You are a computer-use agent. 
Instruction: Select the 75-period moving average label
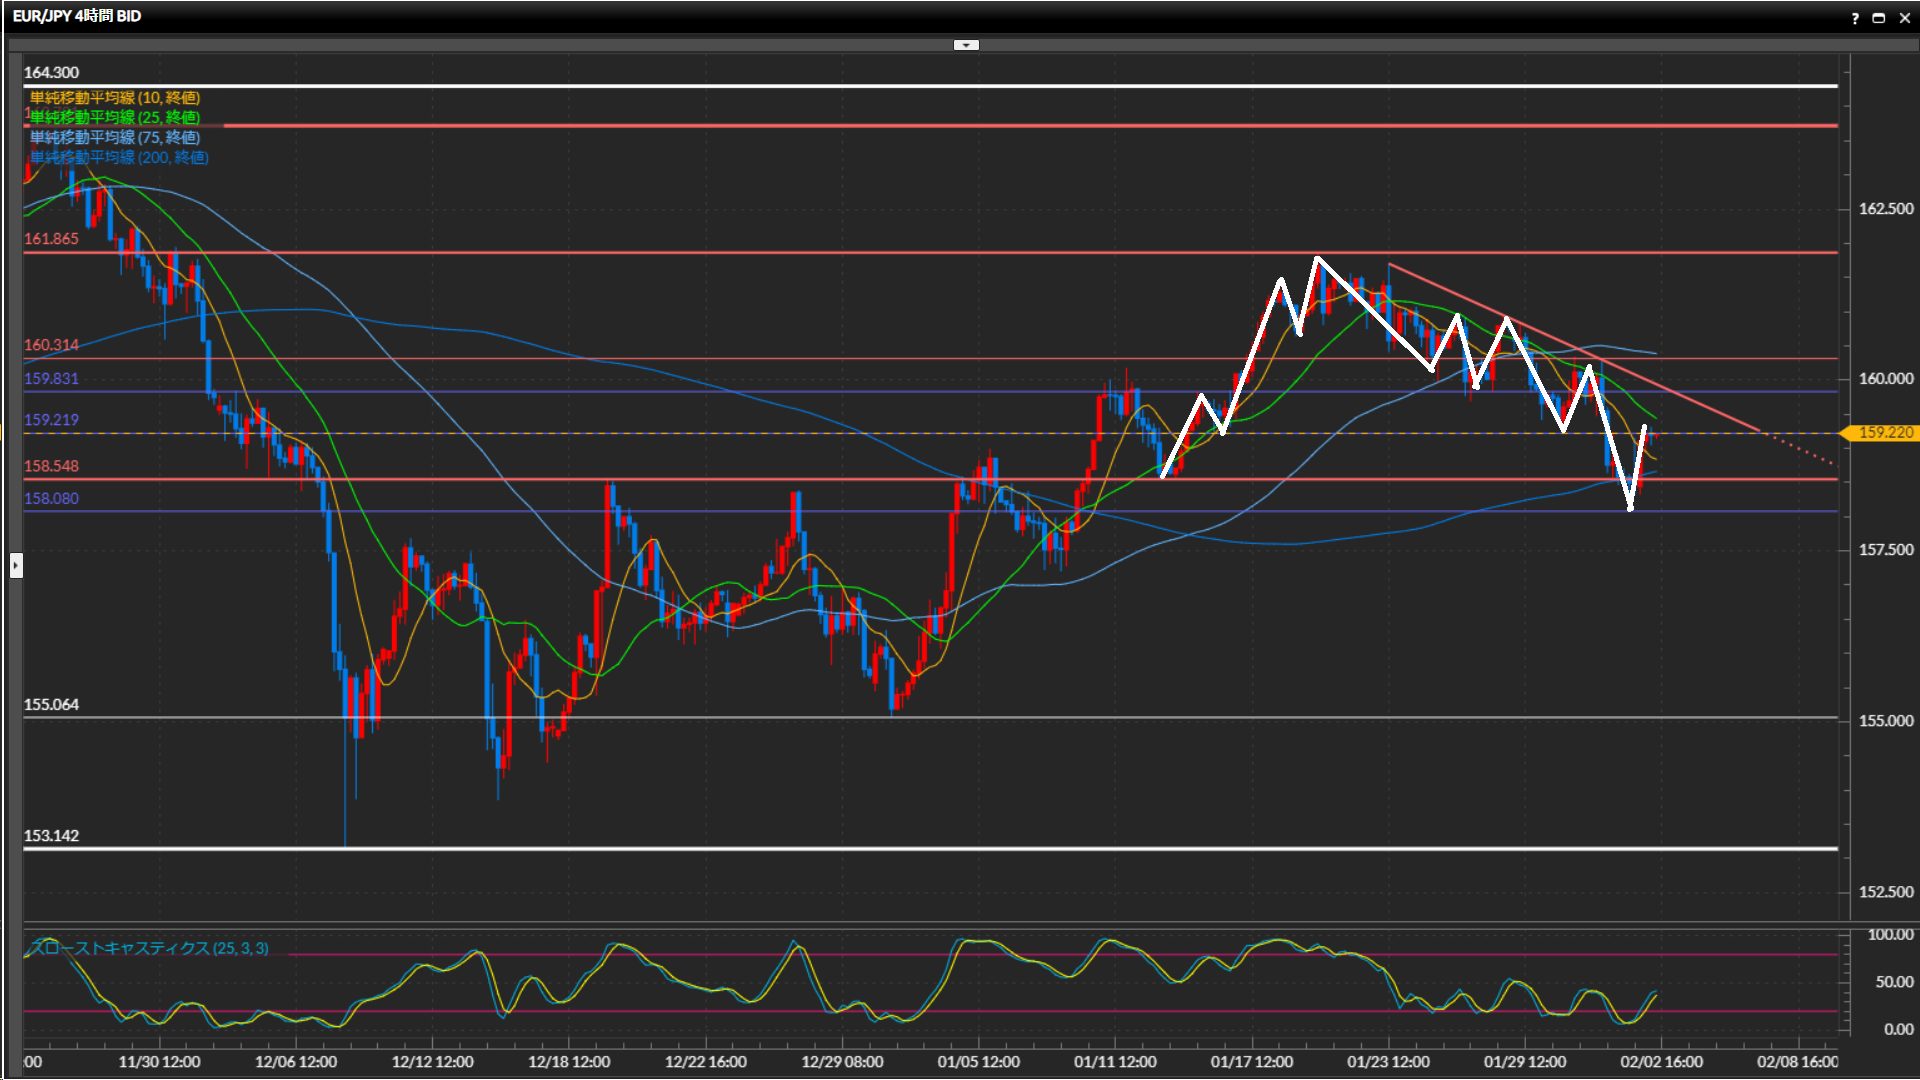click(115, 137)
